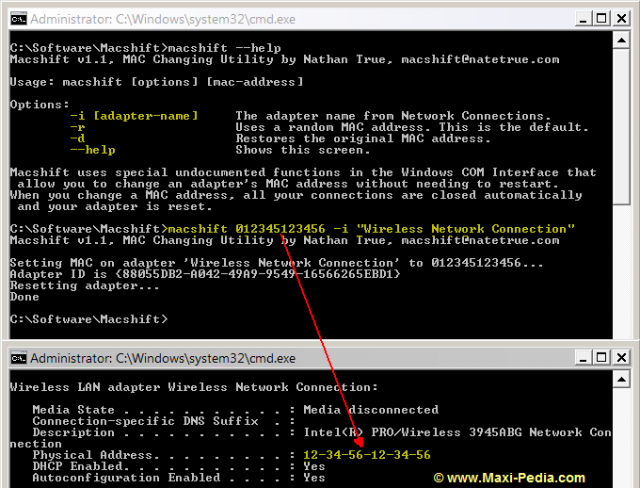Click the cmd icon in lower window title bar
The height and width of the screenshot is (488, 640).
click(18, 358)
